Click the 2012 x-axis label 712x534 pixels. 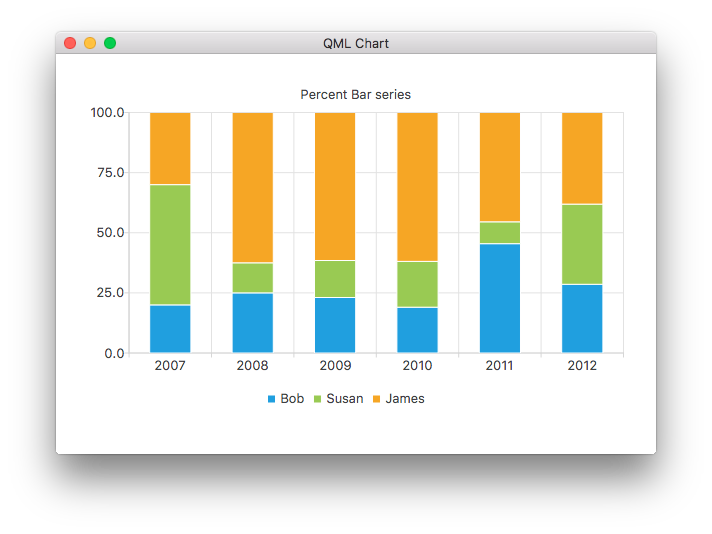pyautogui.click(x=582, y=366)
